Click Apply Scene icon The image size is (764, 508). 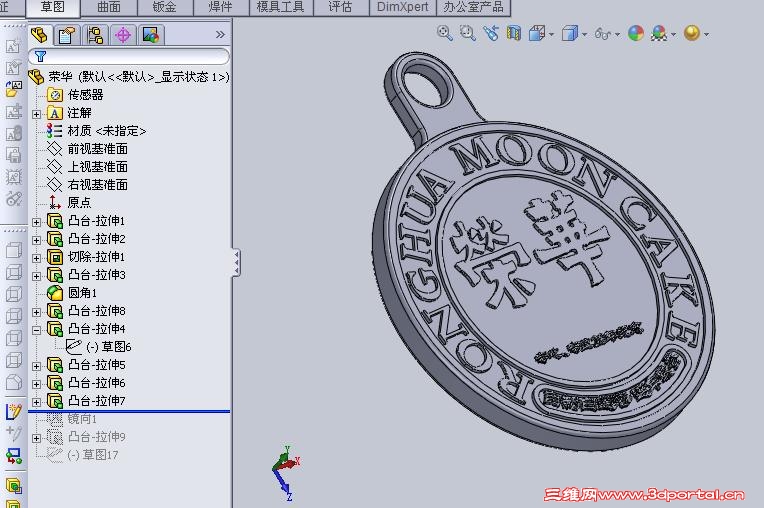click(659, 33)
